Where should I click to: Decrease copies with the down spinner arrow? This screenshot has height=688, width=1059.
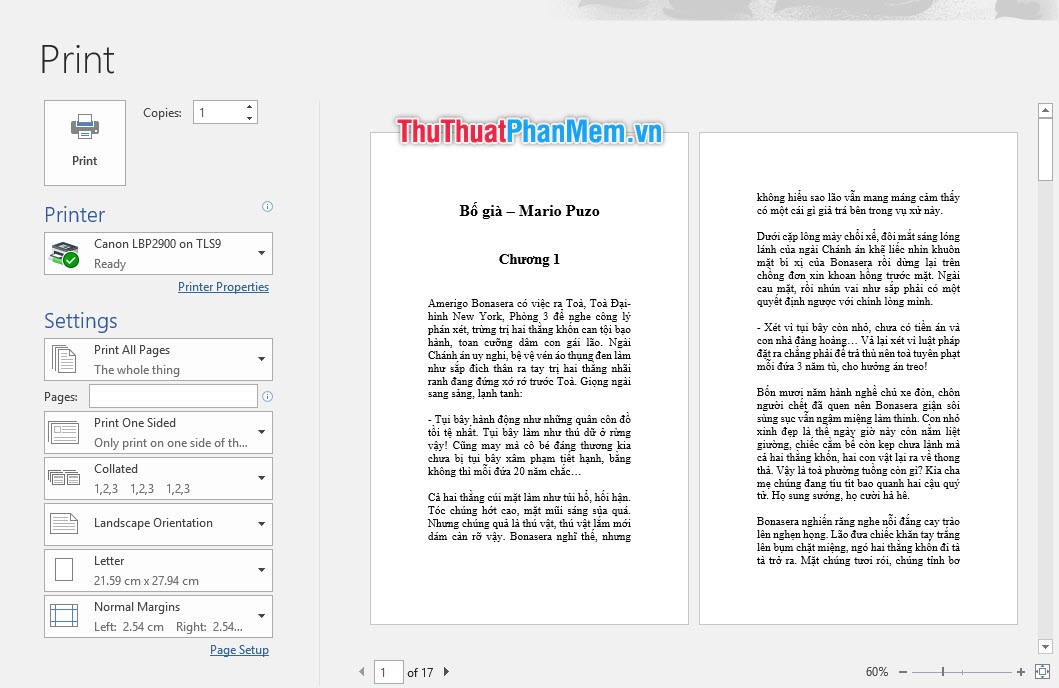coord(249,117)
